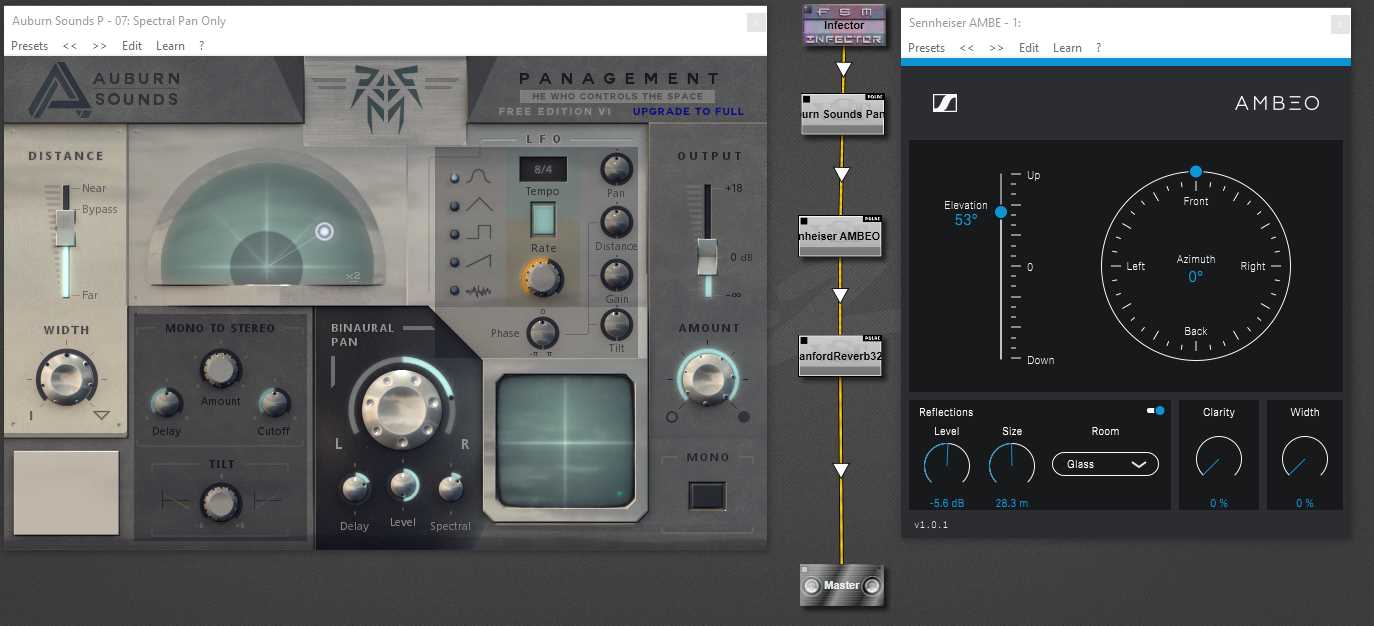Viewport: 1374px width, 626px height.
Task: Click the Sennheiser logo icon
Action: point(945,103)
